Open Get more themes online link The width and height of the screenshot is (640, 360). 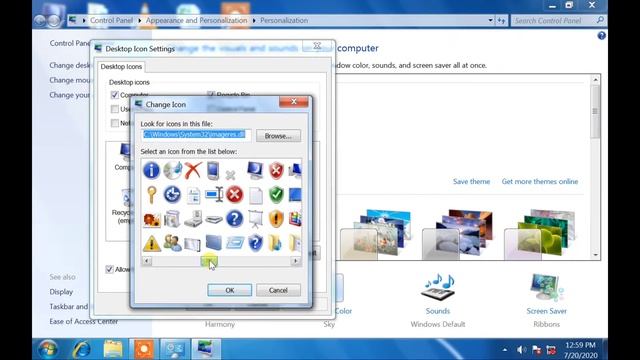click(x=540, y=182)
